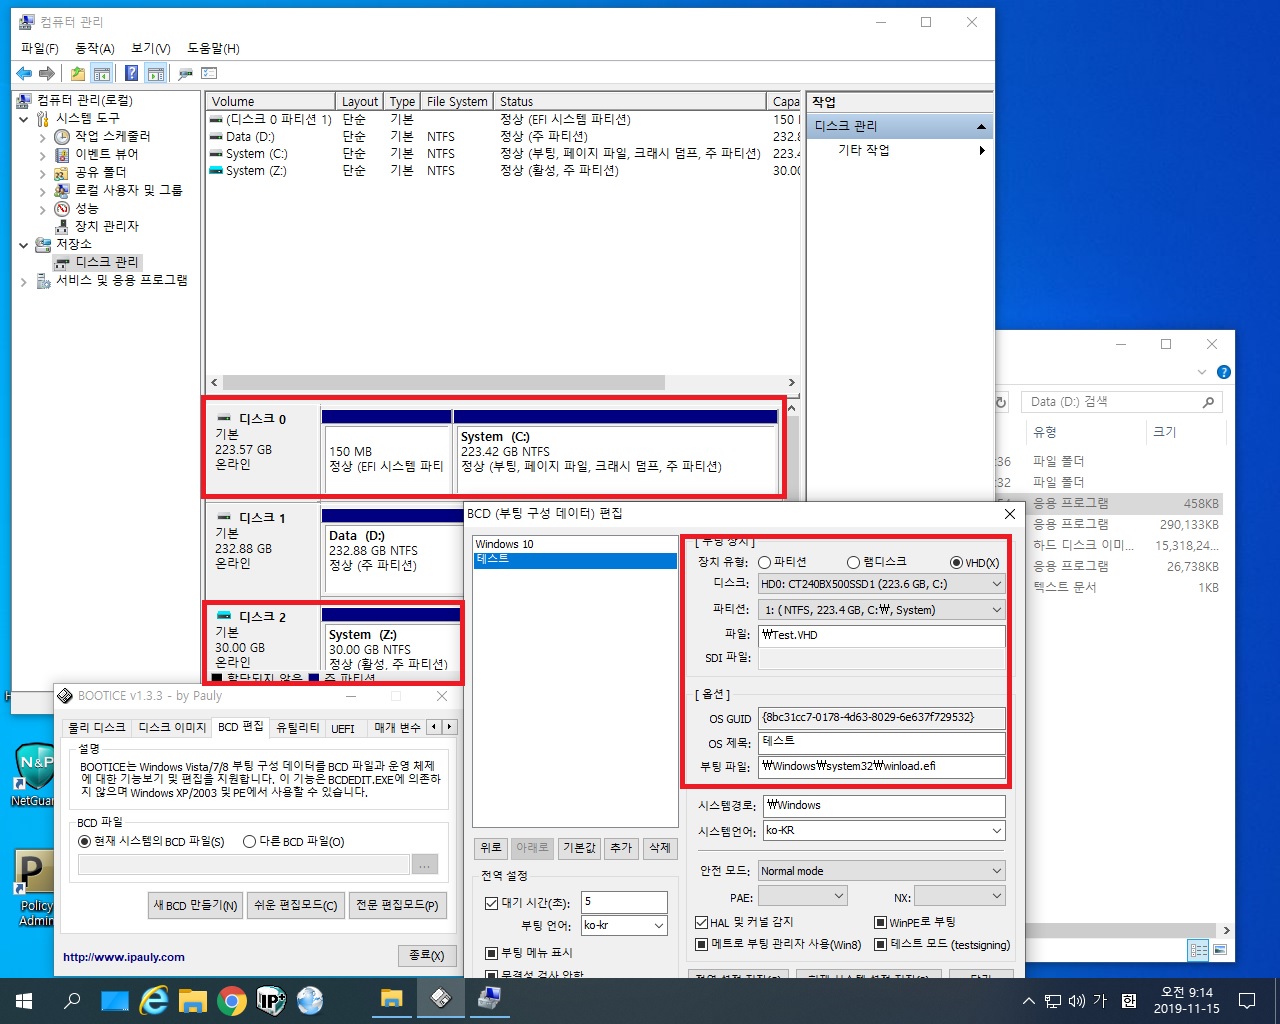Image resolution: width=1280 pixels, height=1024 pixels.
Task: Open the IP tool taskbar icon
Action: [x=271, y=1000]
